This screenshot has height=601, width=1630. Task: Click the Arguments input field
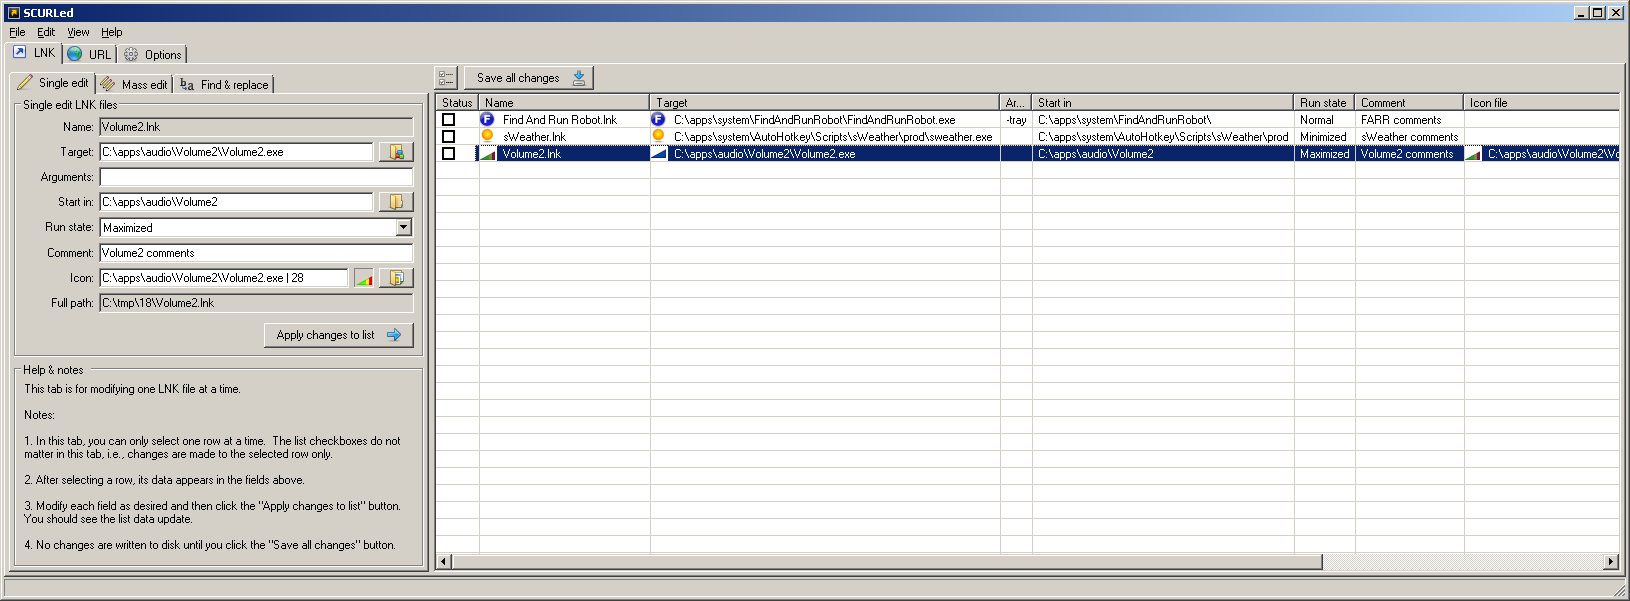tap(256, 177)
